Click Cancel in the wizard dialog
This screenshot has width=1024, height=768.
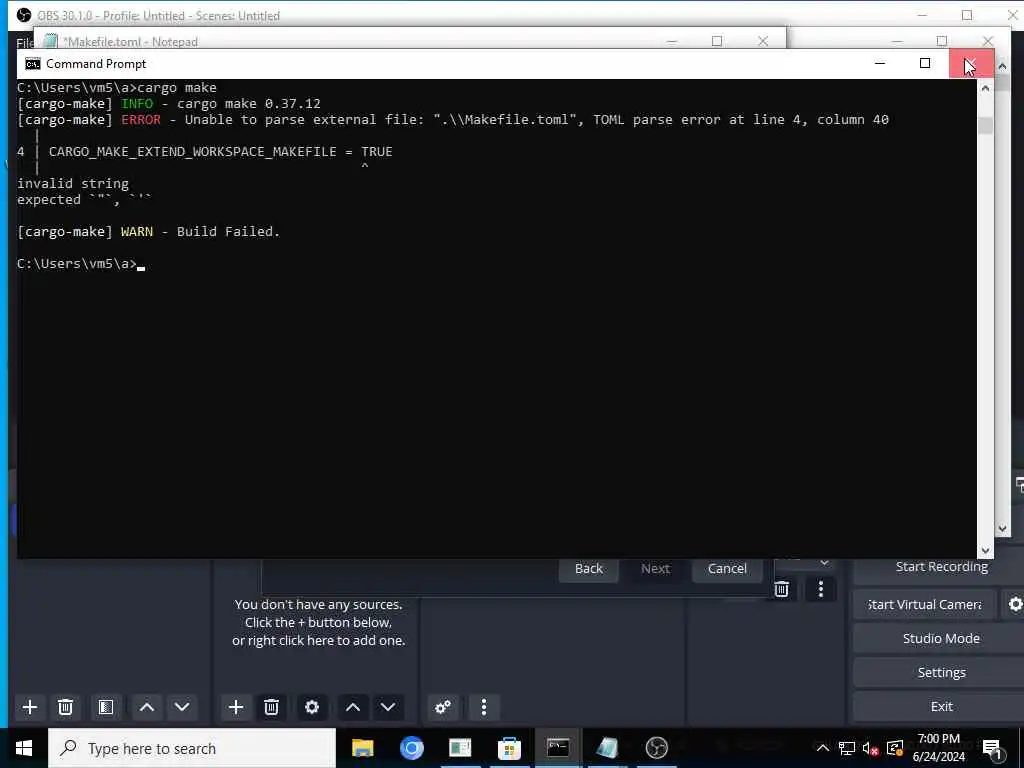[727, 569]
